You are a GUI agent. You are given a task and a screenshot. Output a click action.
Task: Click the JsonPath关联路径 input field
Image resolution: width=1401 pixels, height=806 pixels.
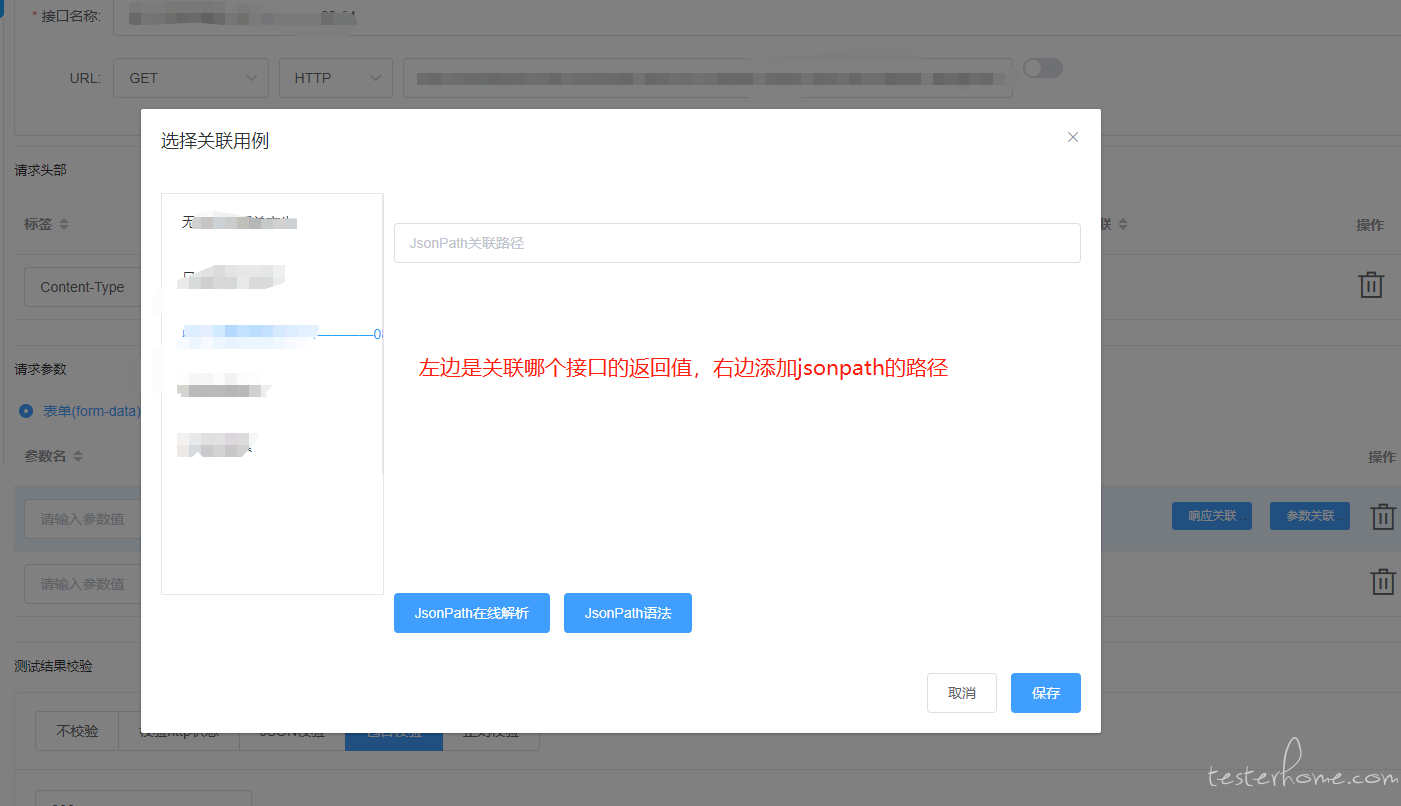point(737,243)
